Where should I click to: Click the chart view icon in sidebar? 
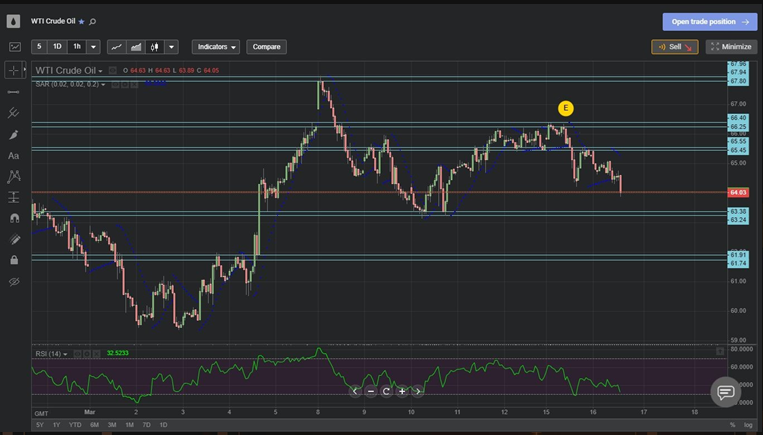pyautogui.click(x=15, y=47)
